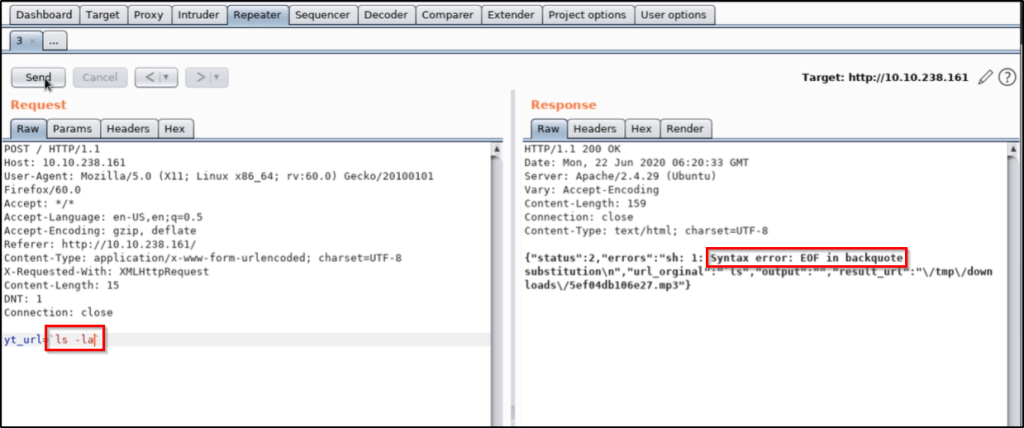Click the Response pane vertical scrollbar

(1012, 280)
